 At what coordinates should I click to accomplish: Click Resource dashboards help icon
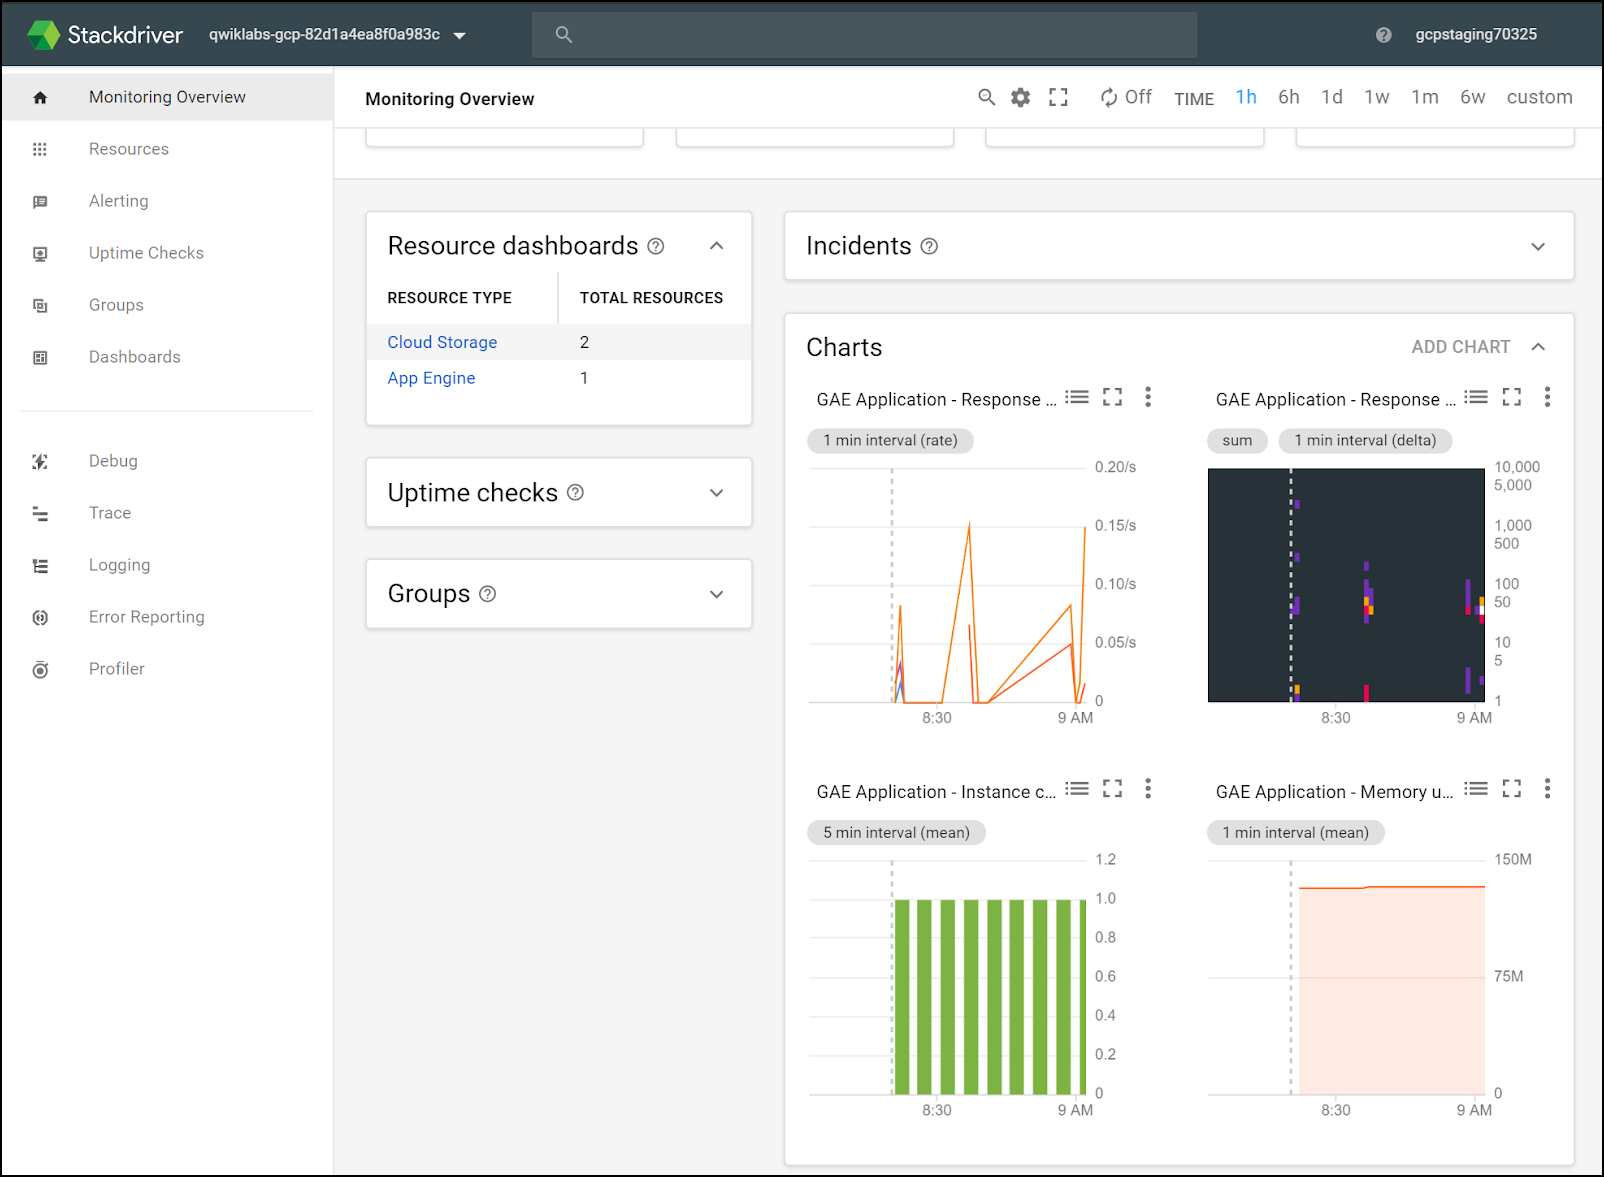(656, 246)
